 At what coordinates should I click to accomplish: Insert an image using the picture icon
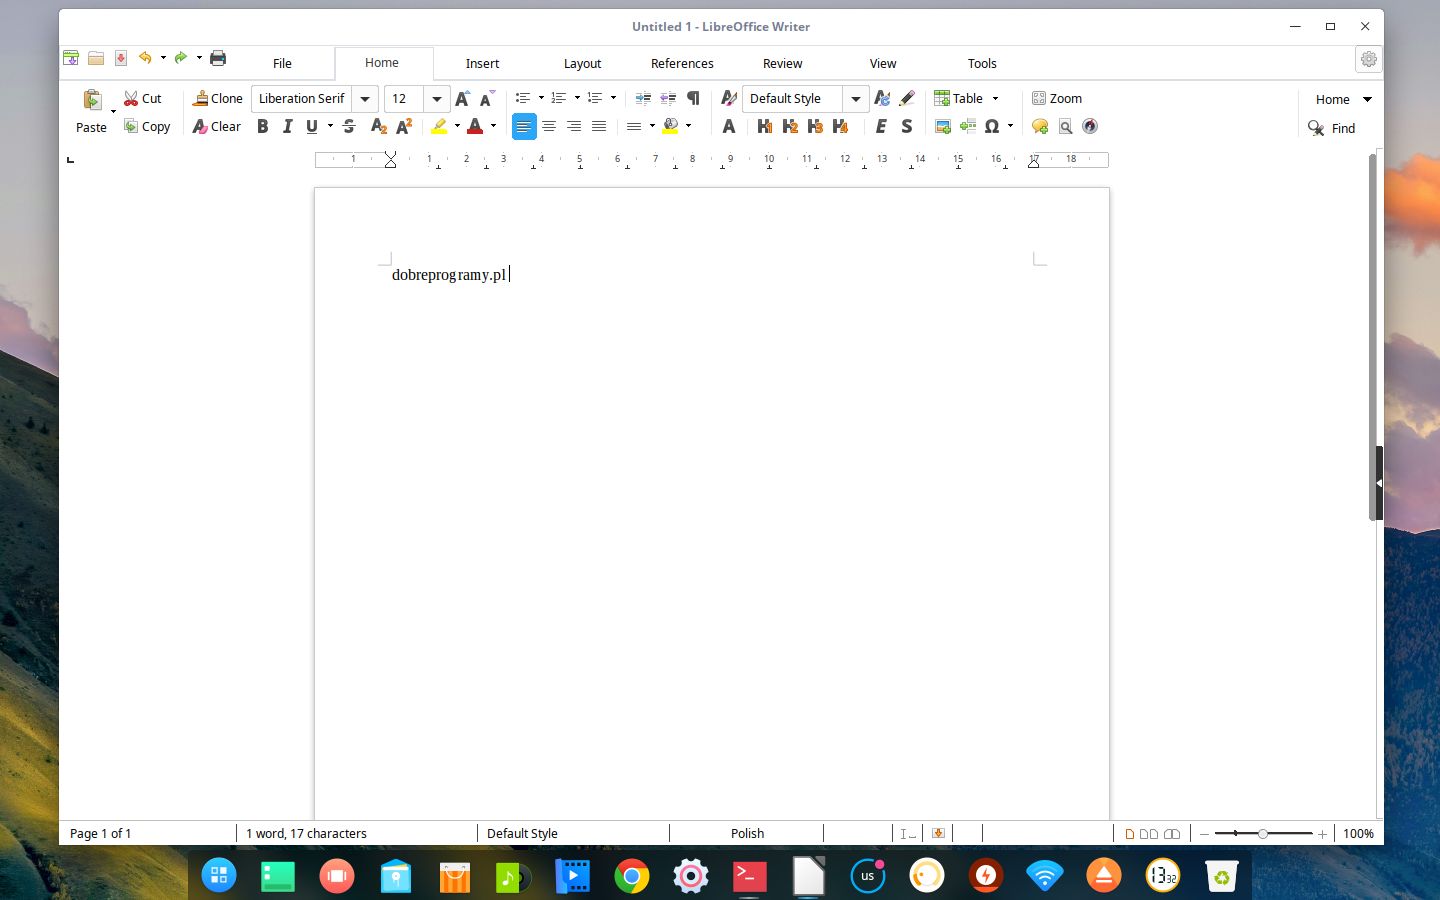coord(942,126)
